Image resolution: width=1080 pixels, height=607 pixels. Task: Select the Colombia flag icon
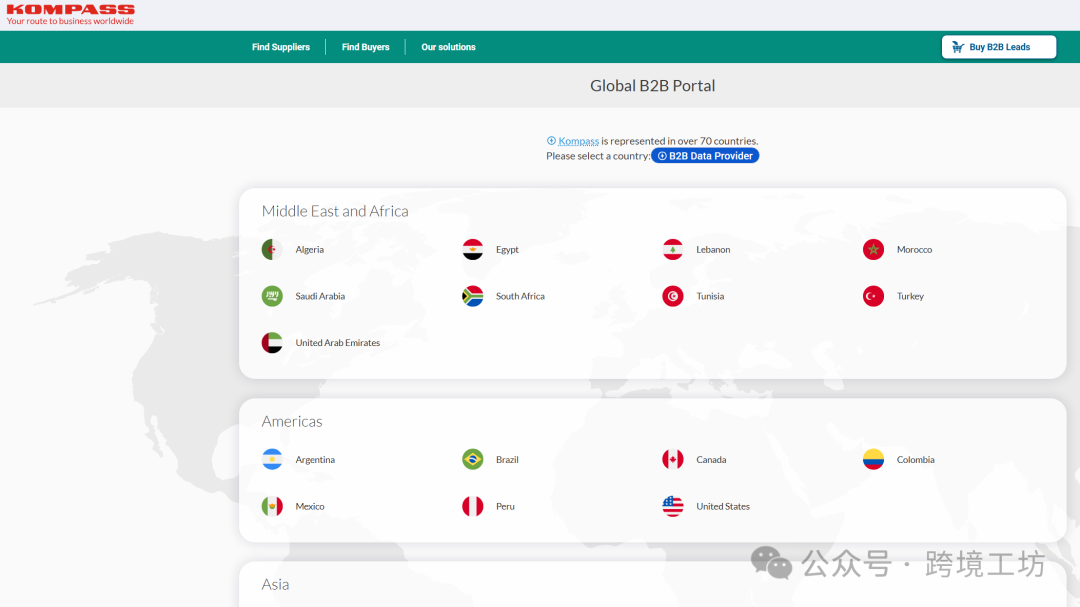(x=873, y=460)
